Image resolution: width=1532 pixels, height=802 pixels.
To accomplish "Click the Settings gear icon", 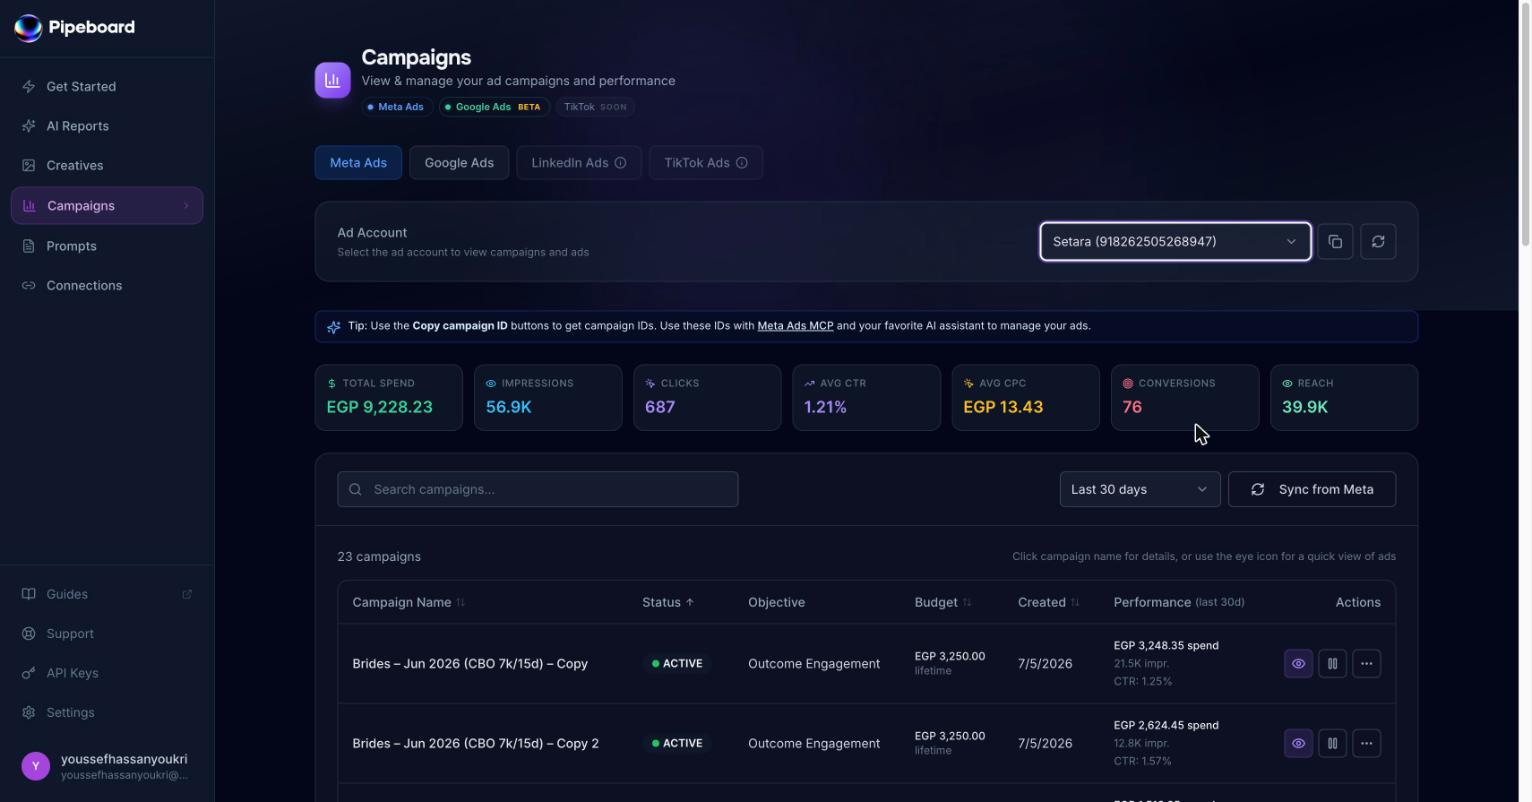I will click(29, 712).
